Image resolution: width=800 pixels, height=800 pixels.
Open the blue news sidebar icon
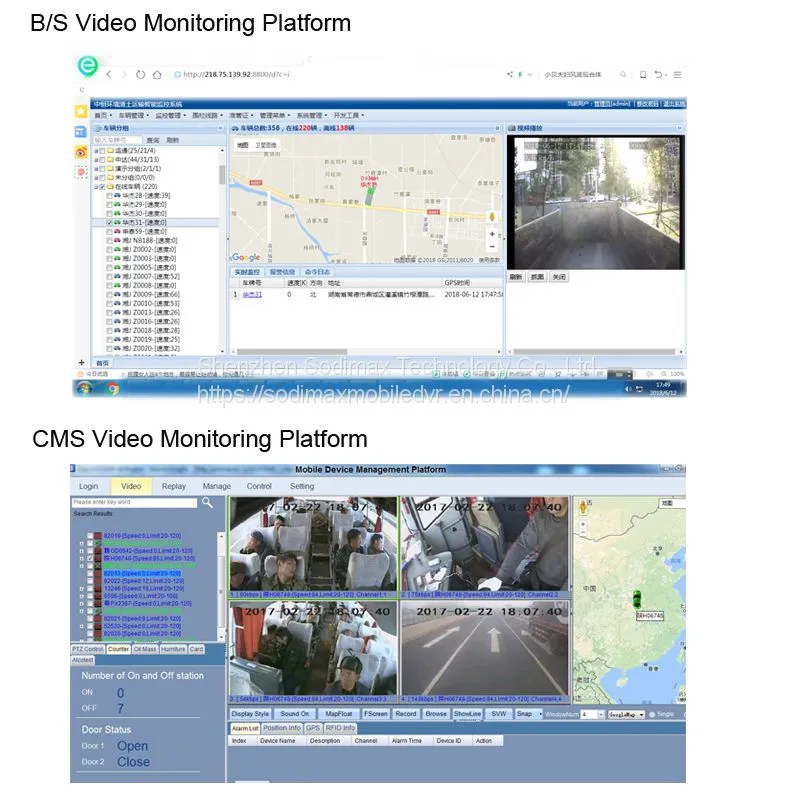81,132
